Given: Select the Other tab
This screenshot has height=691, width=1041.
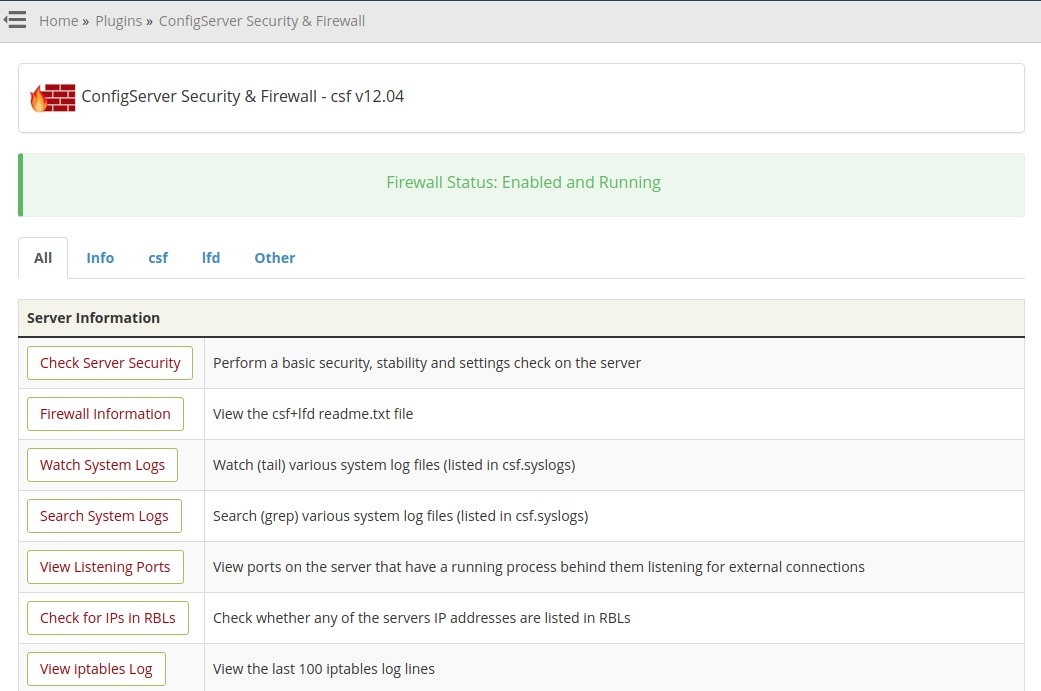Looking at the screenshot, I should [x=274, y=258].
